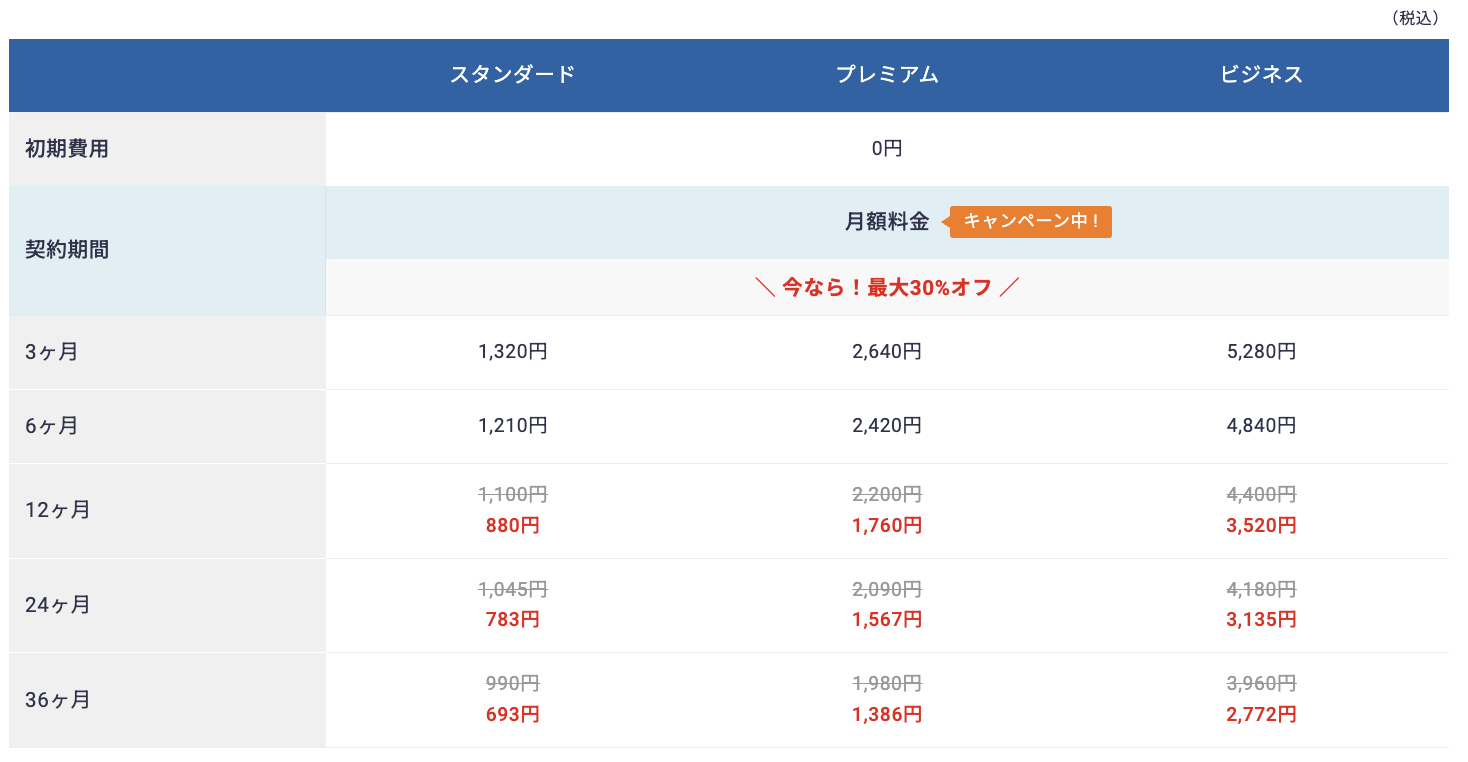Click the 5,280円 Business price
Image resolution: width=1468 pixels, height=762 pixels.
click(1261, 352)
